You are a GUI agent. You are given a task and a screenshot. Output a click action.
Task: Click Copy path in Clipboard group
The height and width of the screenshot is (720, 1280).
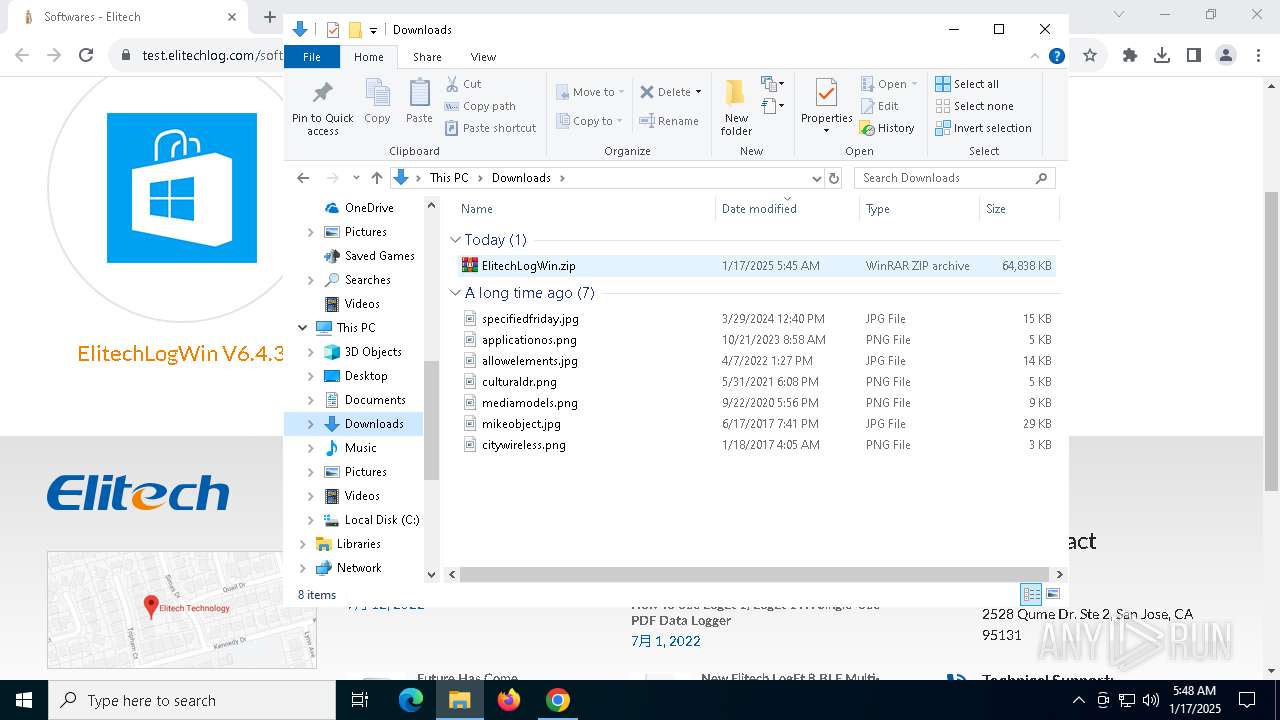pos(480,106)
